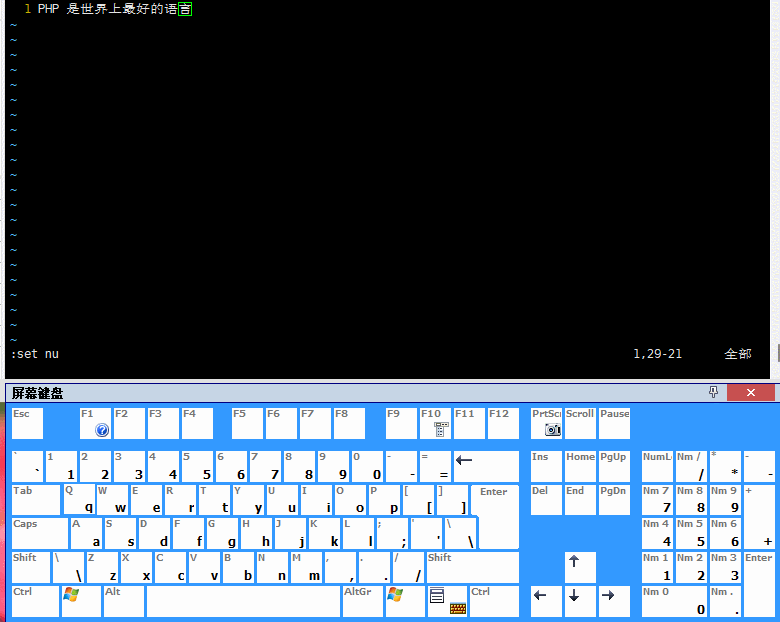
Task: Click the F10 key with menu icon
Action: pyautogui.click(x=435, y=423)
